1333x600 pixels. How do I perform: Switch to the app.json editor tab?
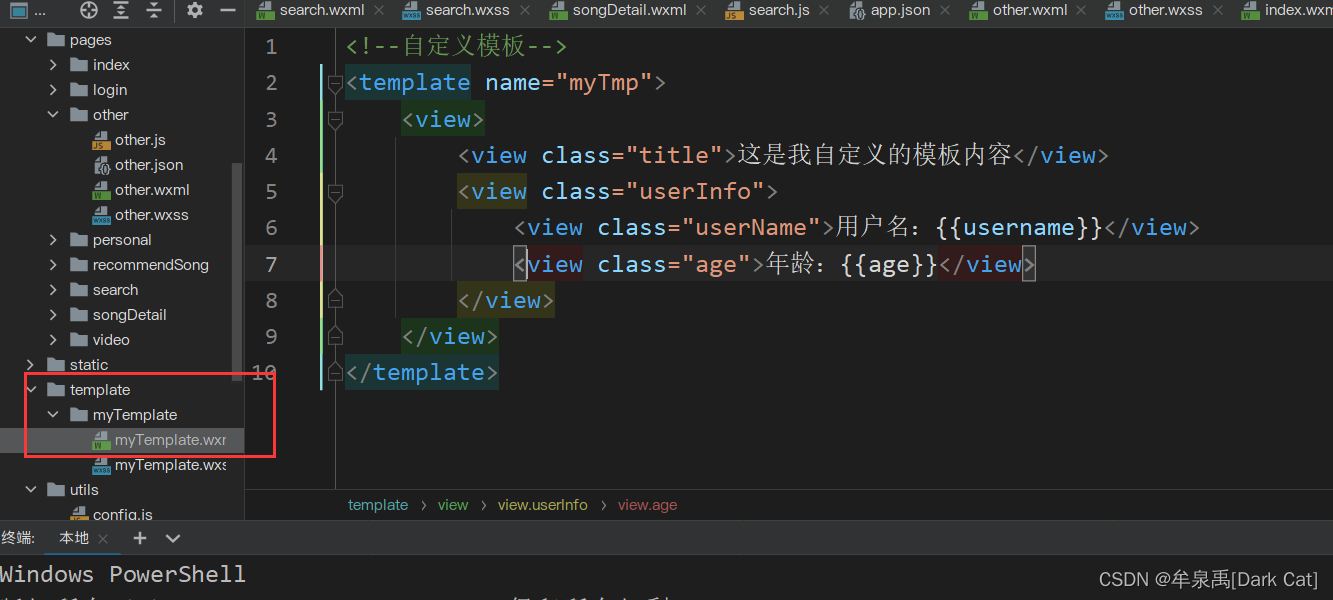point(900,10)
